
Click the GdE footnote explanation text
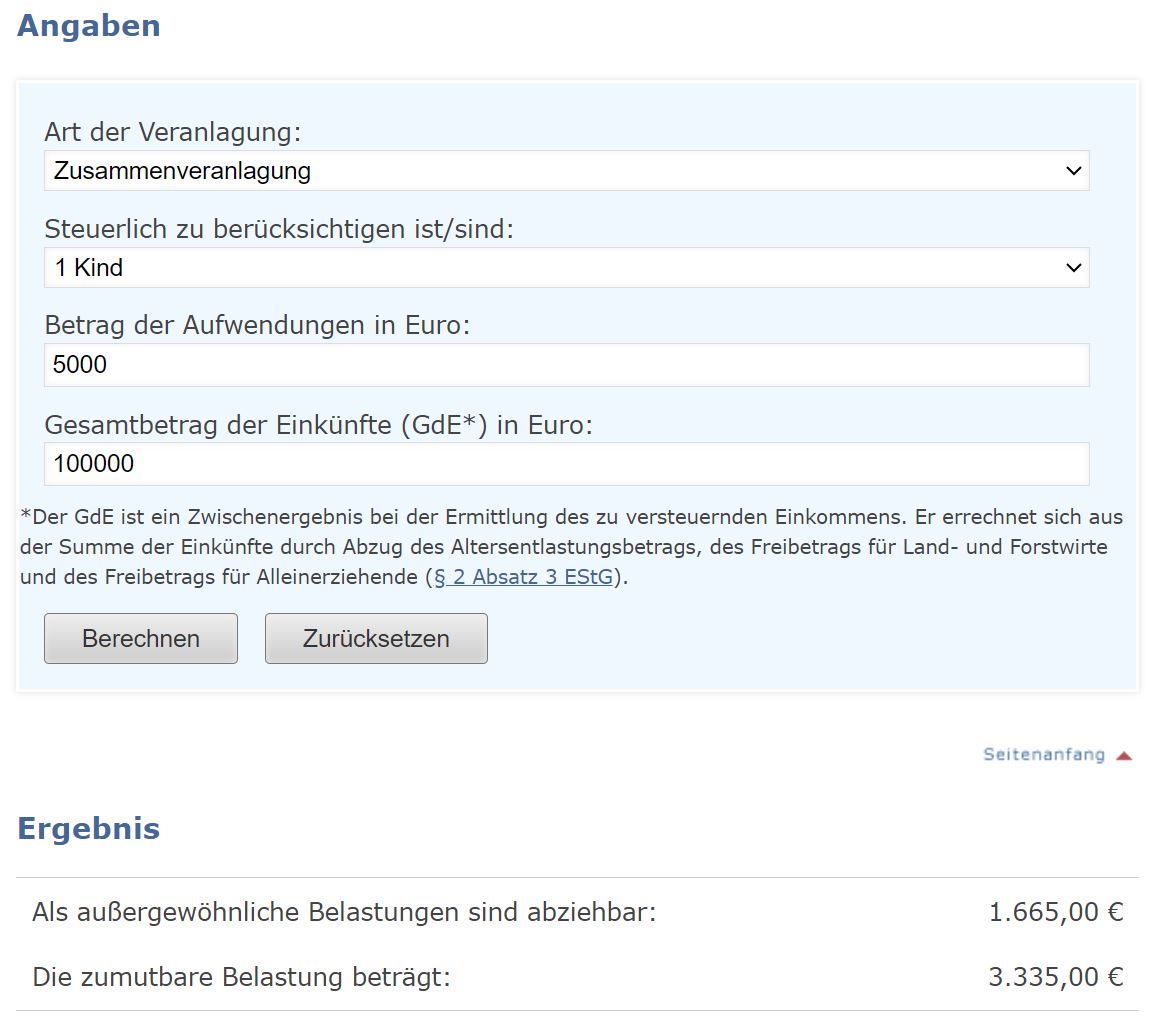pos(570,547)
